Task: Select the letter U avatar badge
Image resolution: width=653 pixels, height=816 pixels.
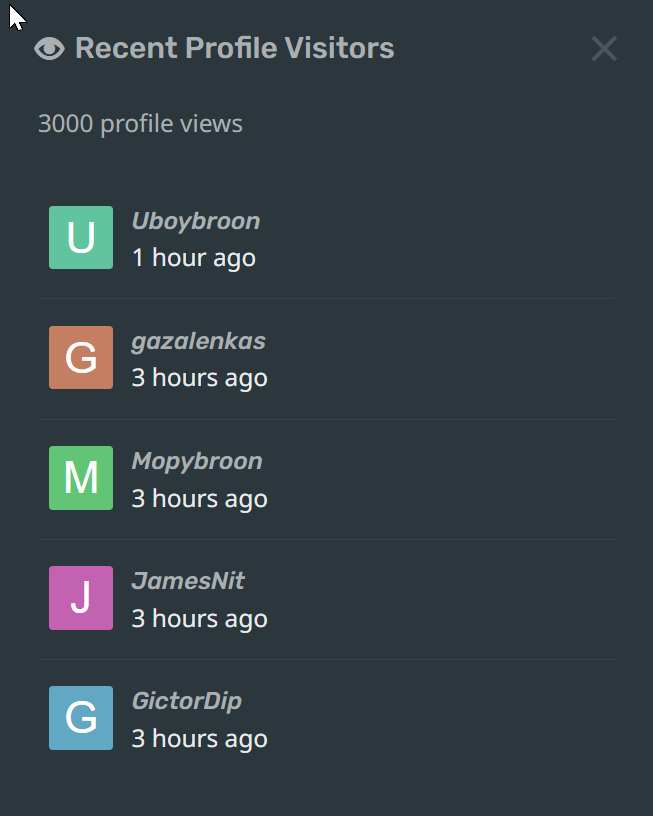Action: coord(81,237)
